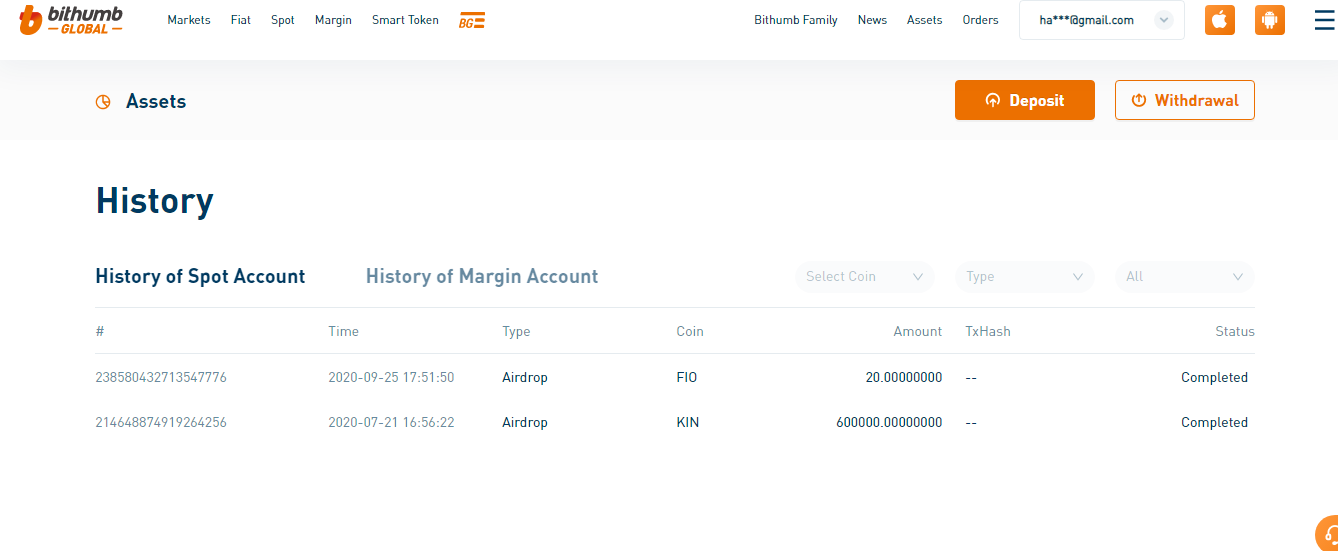Image resolution: width=1338 pixels, height=551 pixels.
Task: Go to Smart Token menu
Action: coord(405,20)
